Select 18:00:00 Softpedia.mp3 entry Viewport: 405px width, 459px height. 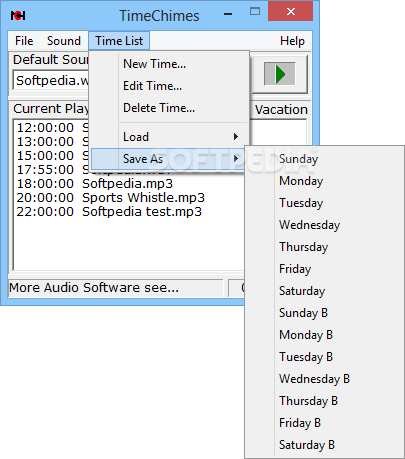tap(95, 183)
